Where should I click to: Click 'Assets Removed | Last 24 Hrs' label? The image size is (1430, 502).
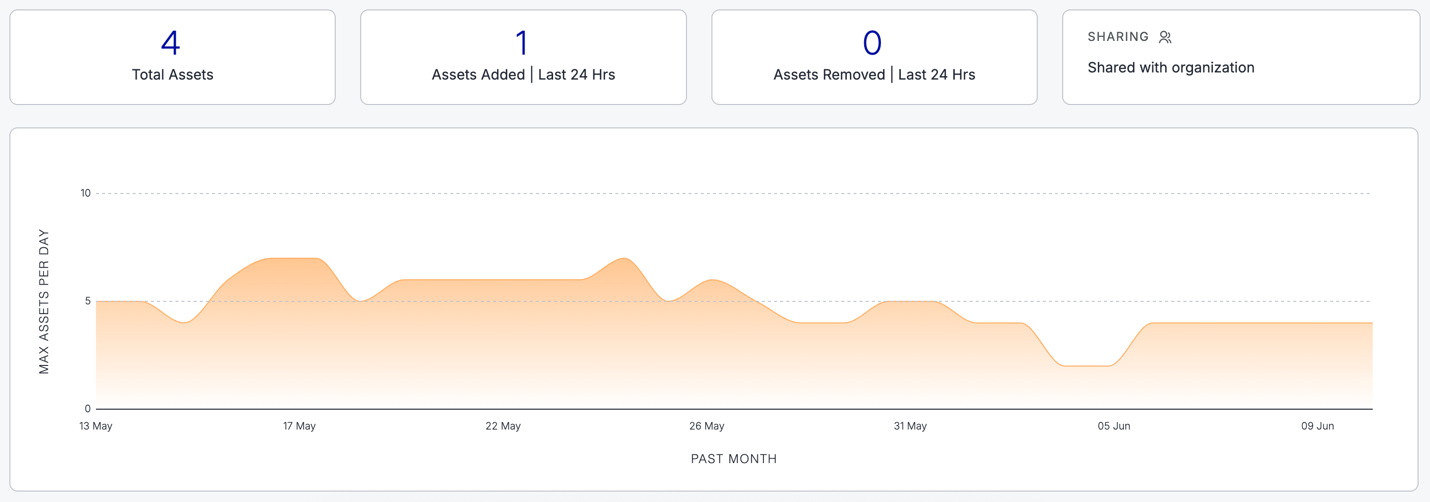coord(874,75)
